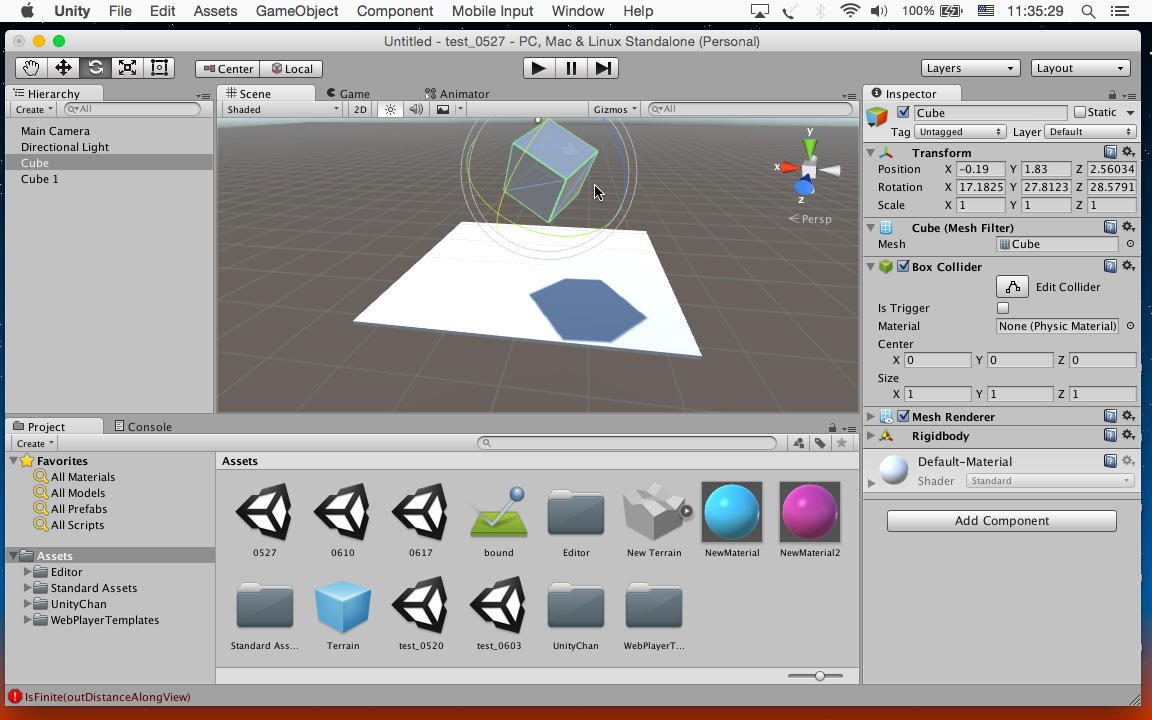Toggle scene lighting sun icon
The image size is (1152, 720).
(390, 110)
